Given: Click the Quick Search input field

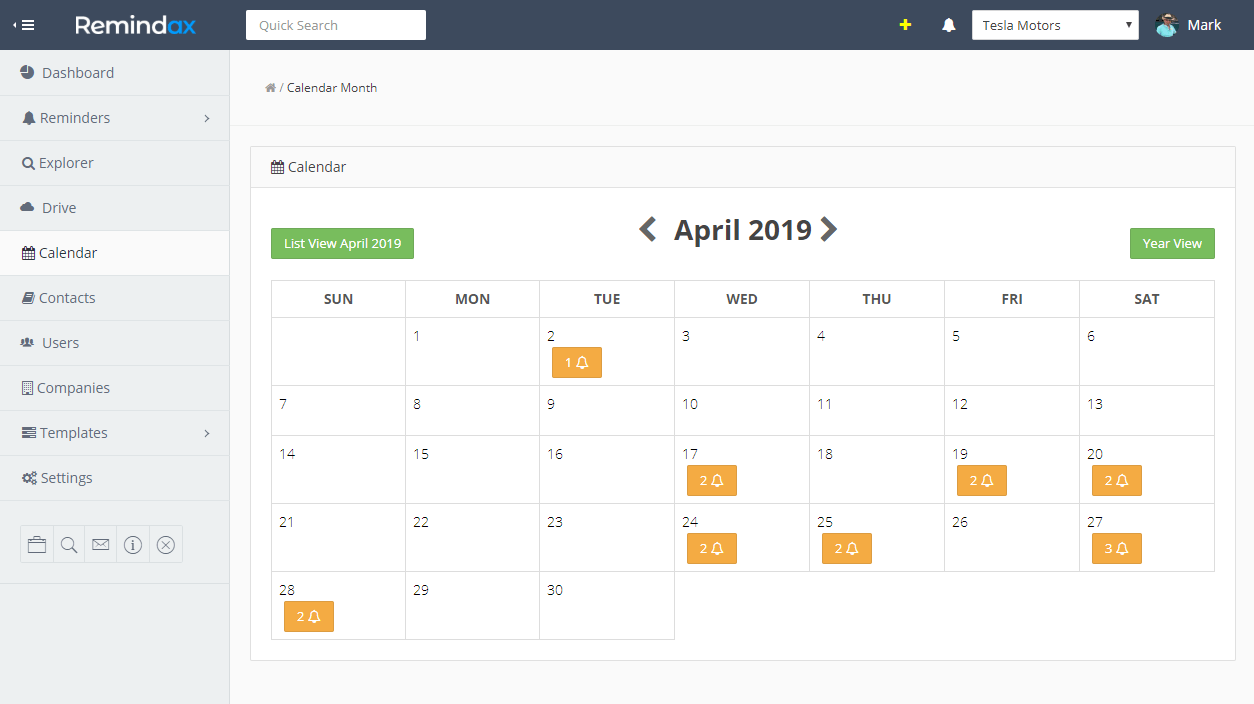Looking at the screenshot, I should [x=335, y=24].
